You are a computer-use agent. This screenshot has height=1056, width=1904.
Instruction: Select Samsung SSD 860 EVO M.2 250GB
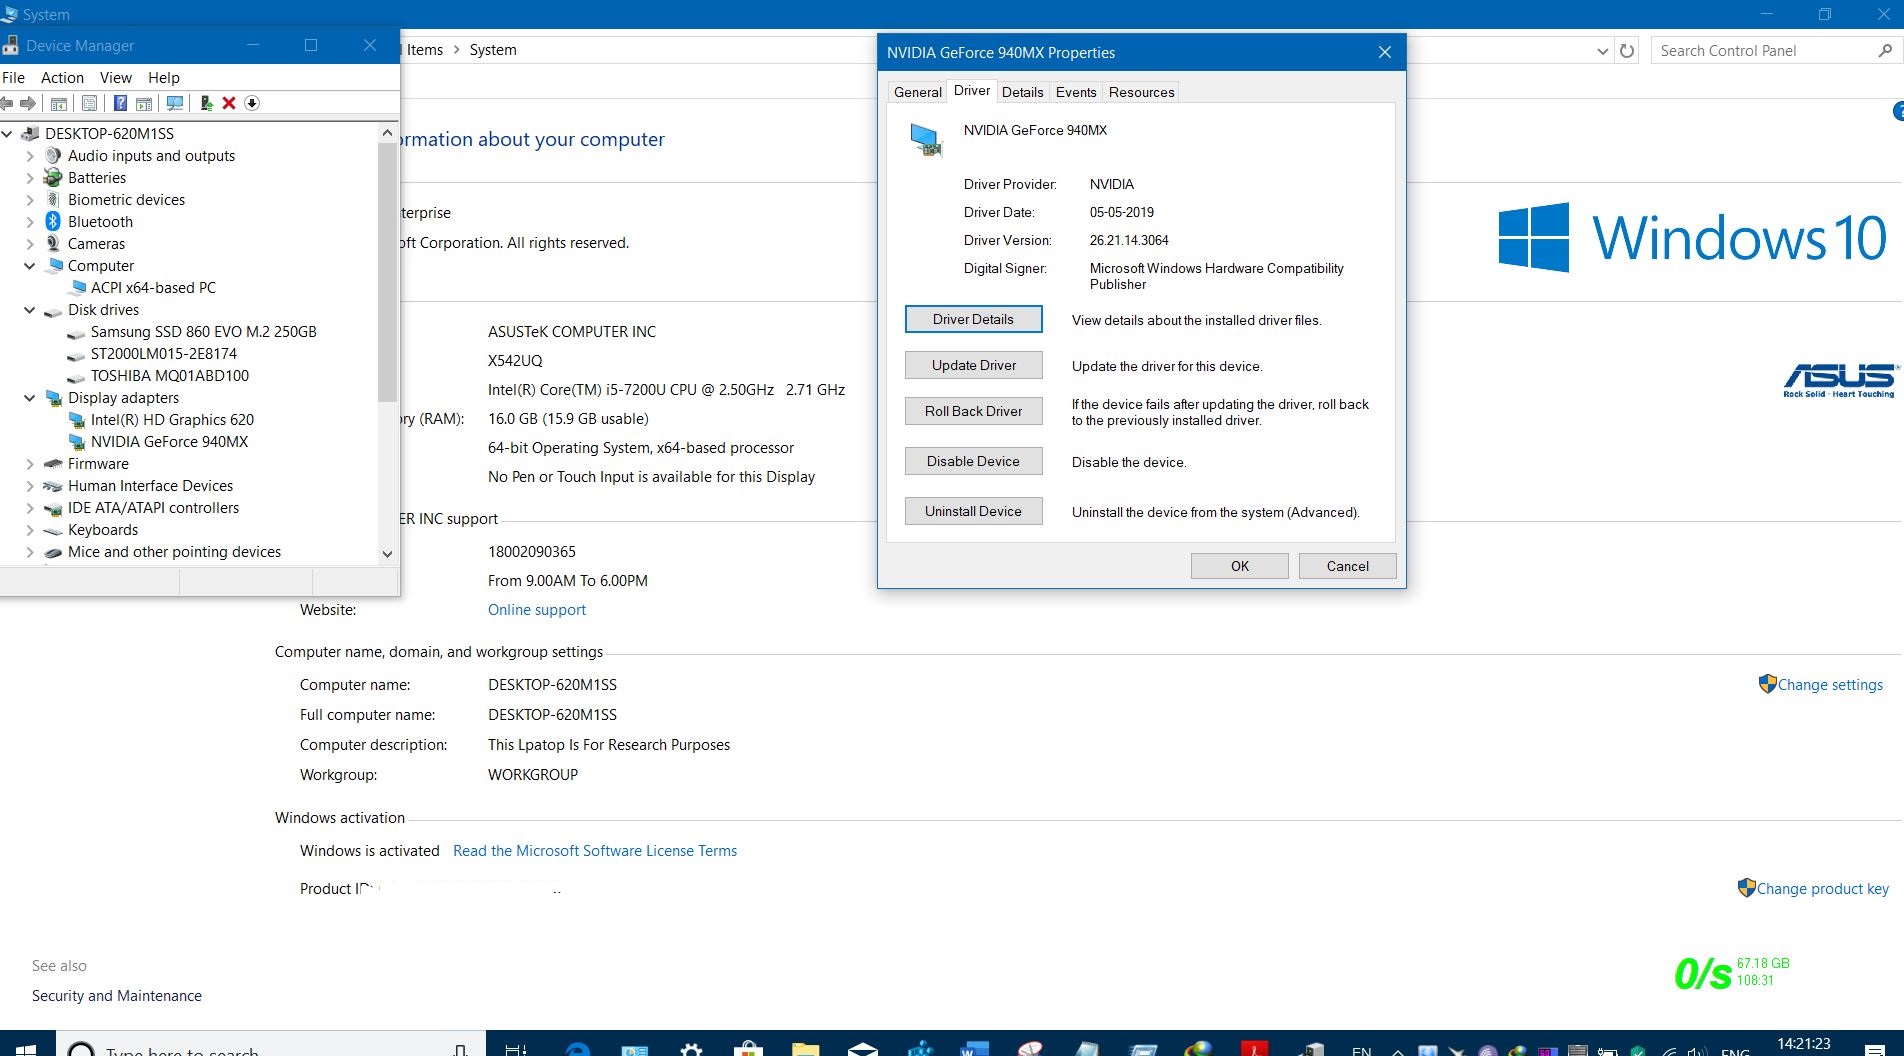tap(203, 332)
